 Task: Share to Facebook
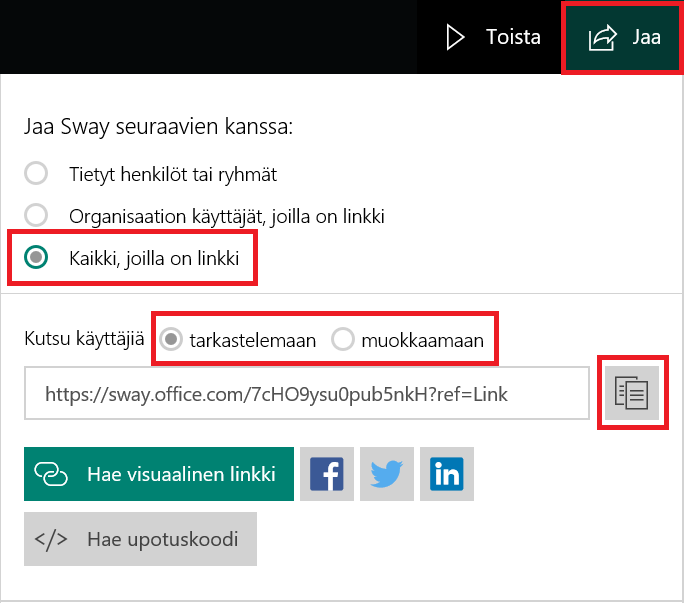[327, 474]
